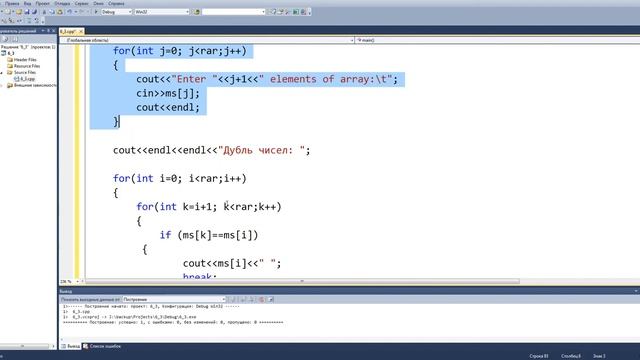
Task: Open the Правка menu
Action: pos(12,4)
